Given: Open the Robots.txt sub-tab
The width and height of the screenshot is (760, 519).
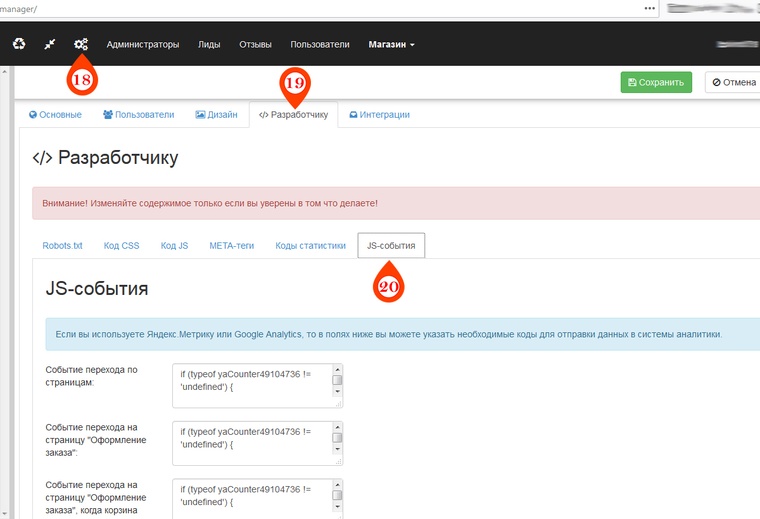Looking at the screenshot, I should [x=62, y=245].
